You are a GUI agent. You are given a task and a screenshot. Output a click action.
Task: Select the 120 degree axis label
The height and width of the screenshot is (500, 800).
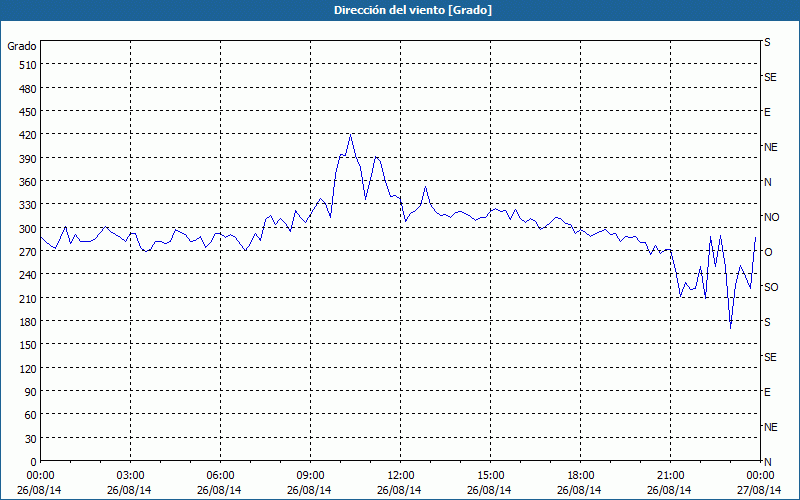(x=28, y=369)
